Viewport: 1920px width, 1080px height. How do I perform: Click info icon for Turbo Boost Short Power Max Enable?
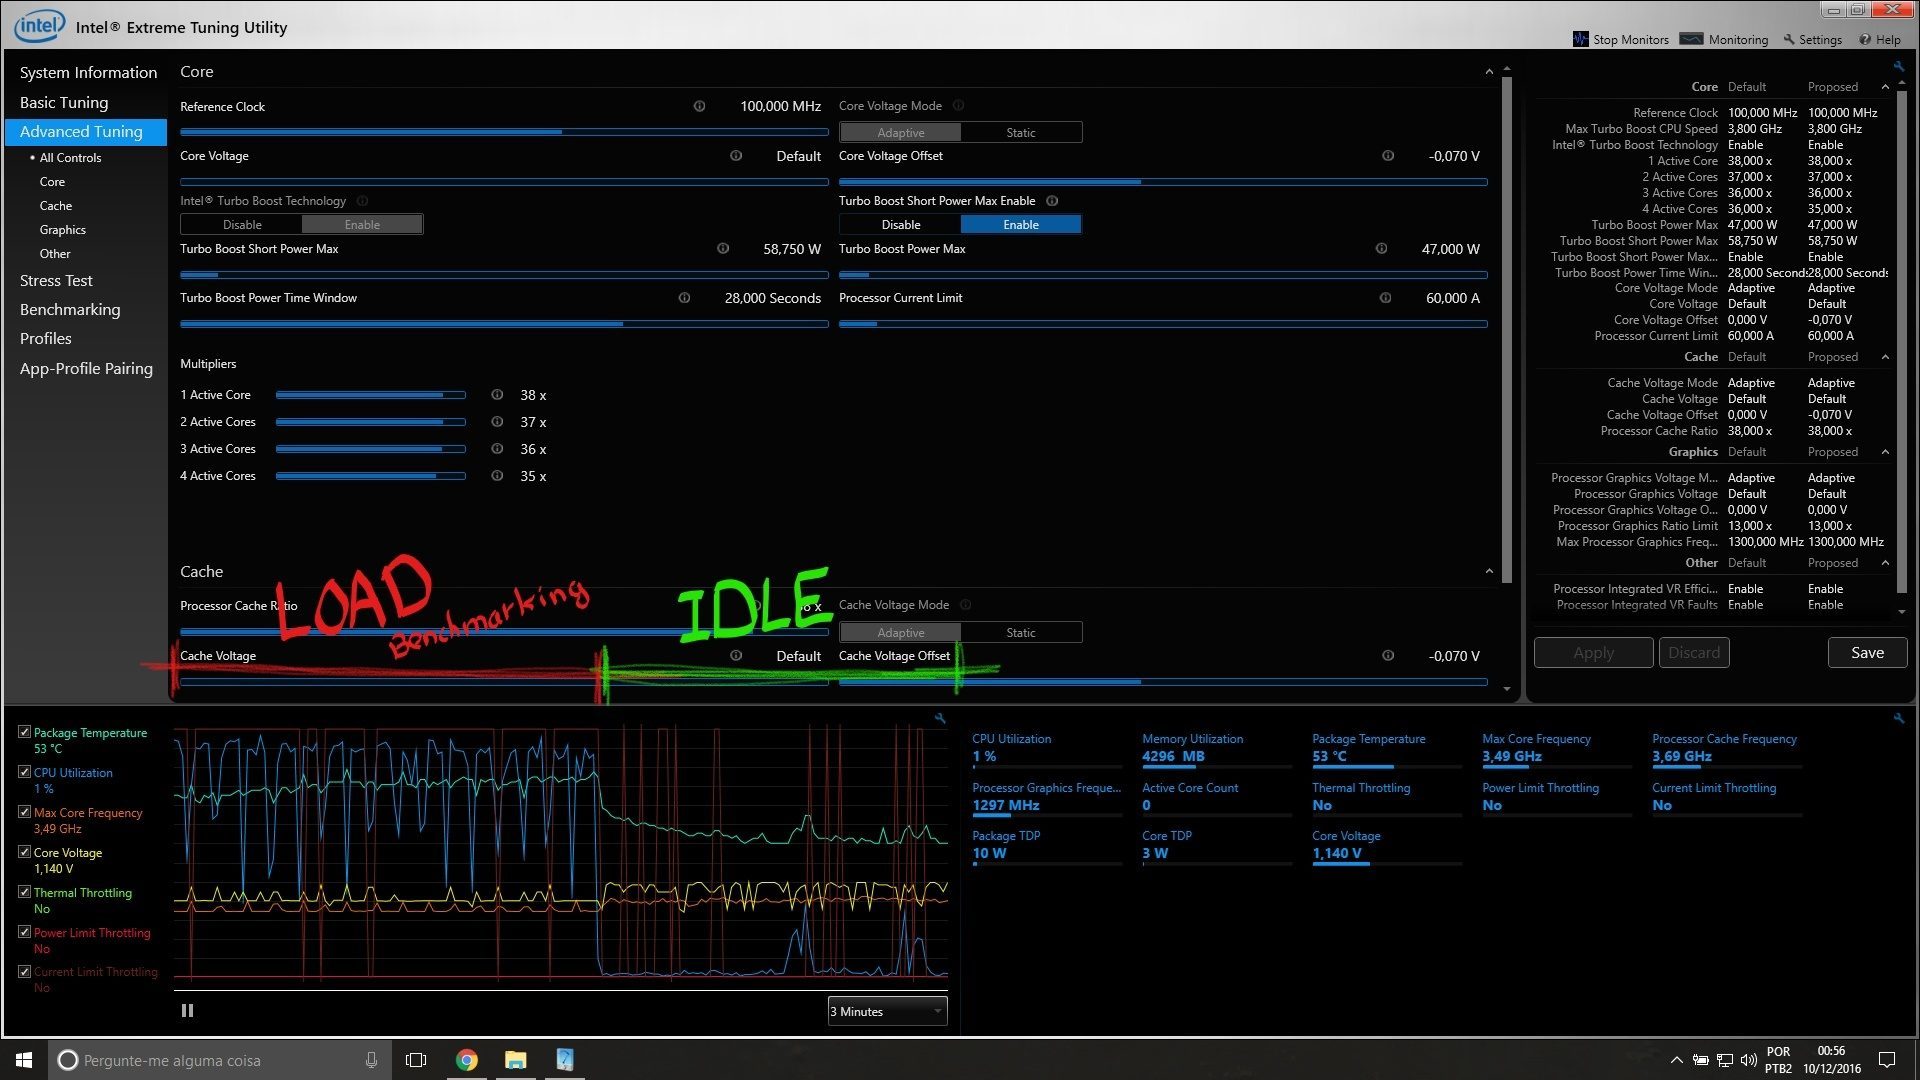click(x=1052, y=201)
